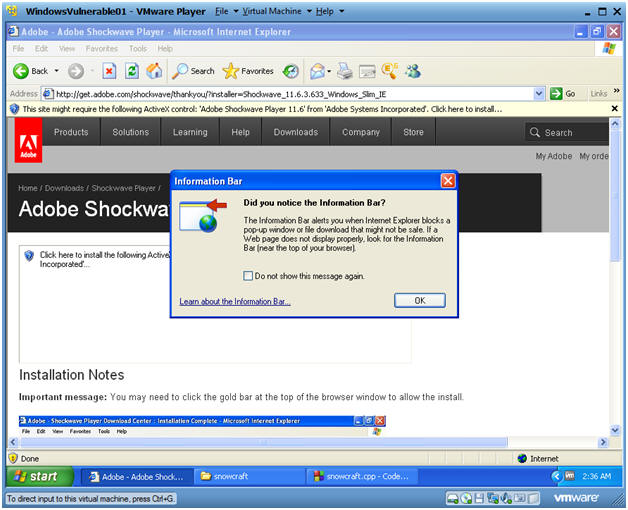Click the yellow ActiveX information bar message

coord(262,109)
